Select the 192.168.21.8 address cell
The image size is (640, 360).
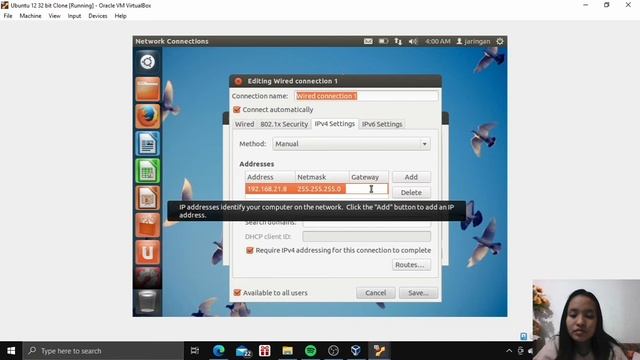270,189
